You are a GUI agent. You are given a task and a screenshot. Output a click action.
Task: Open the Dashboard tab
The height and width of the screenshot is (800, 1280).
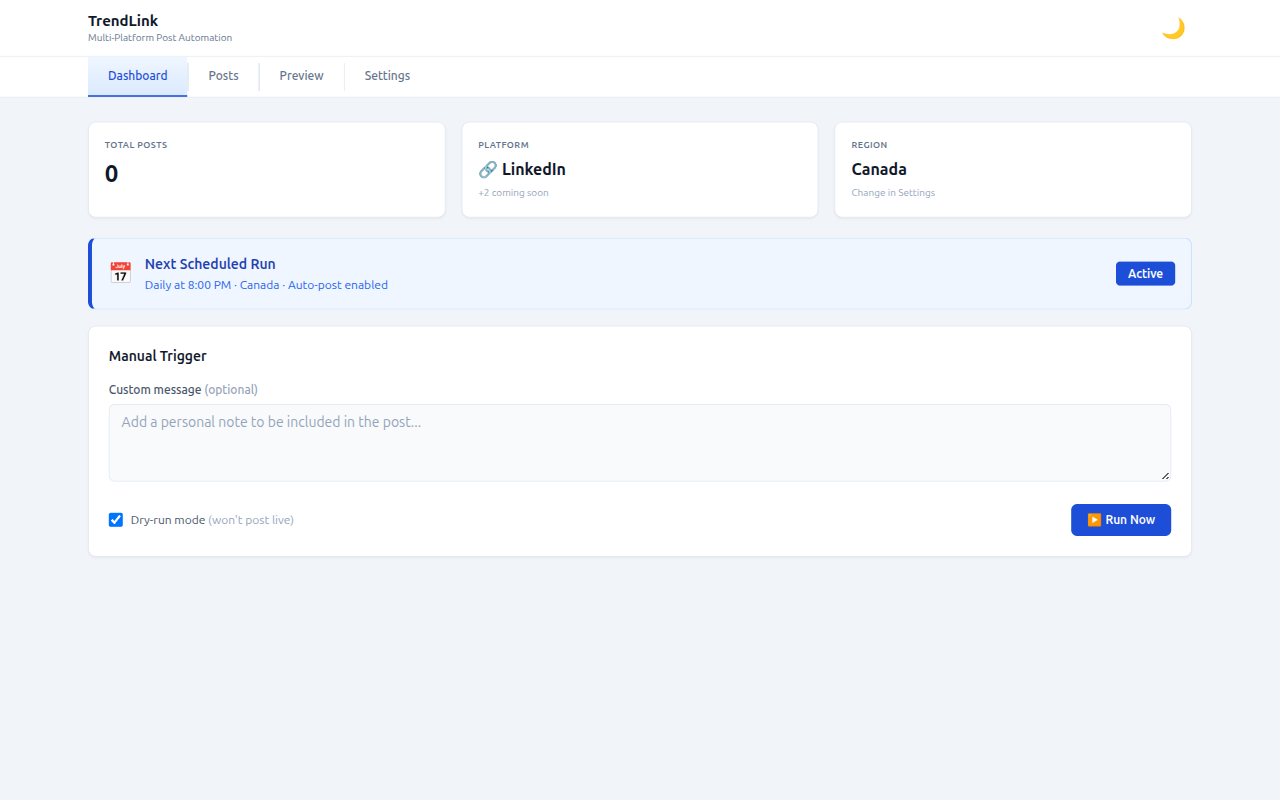(x=138, y=76)
